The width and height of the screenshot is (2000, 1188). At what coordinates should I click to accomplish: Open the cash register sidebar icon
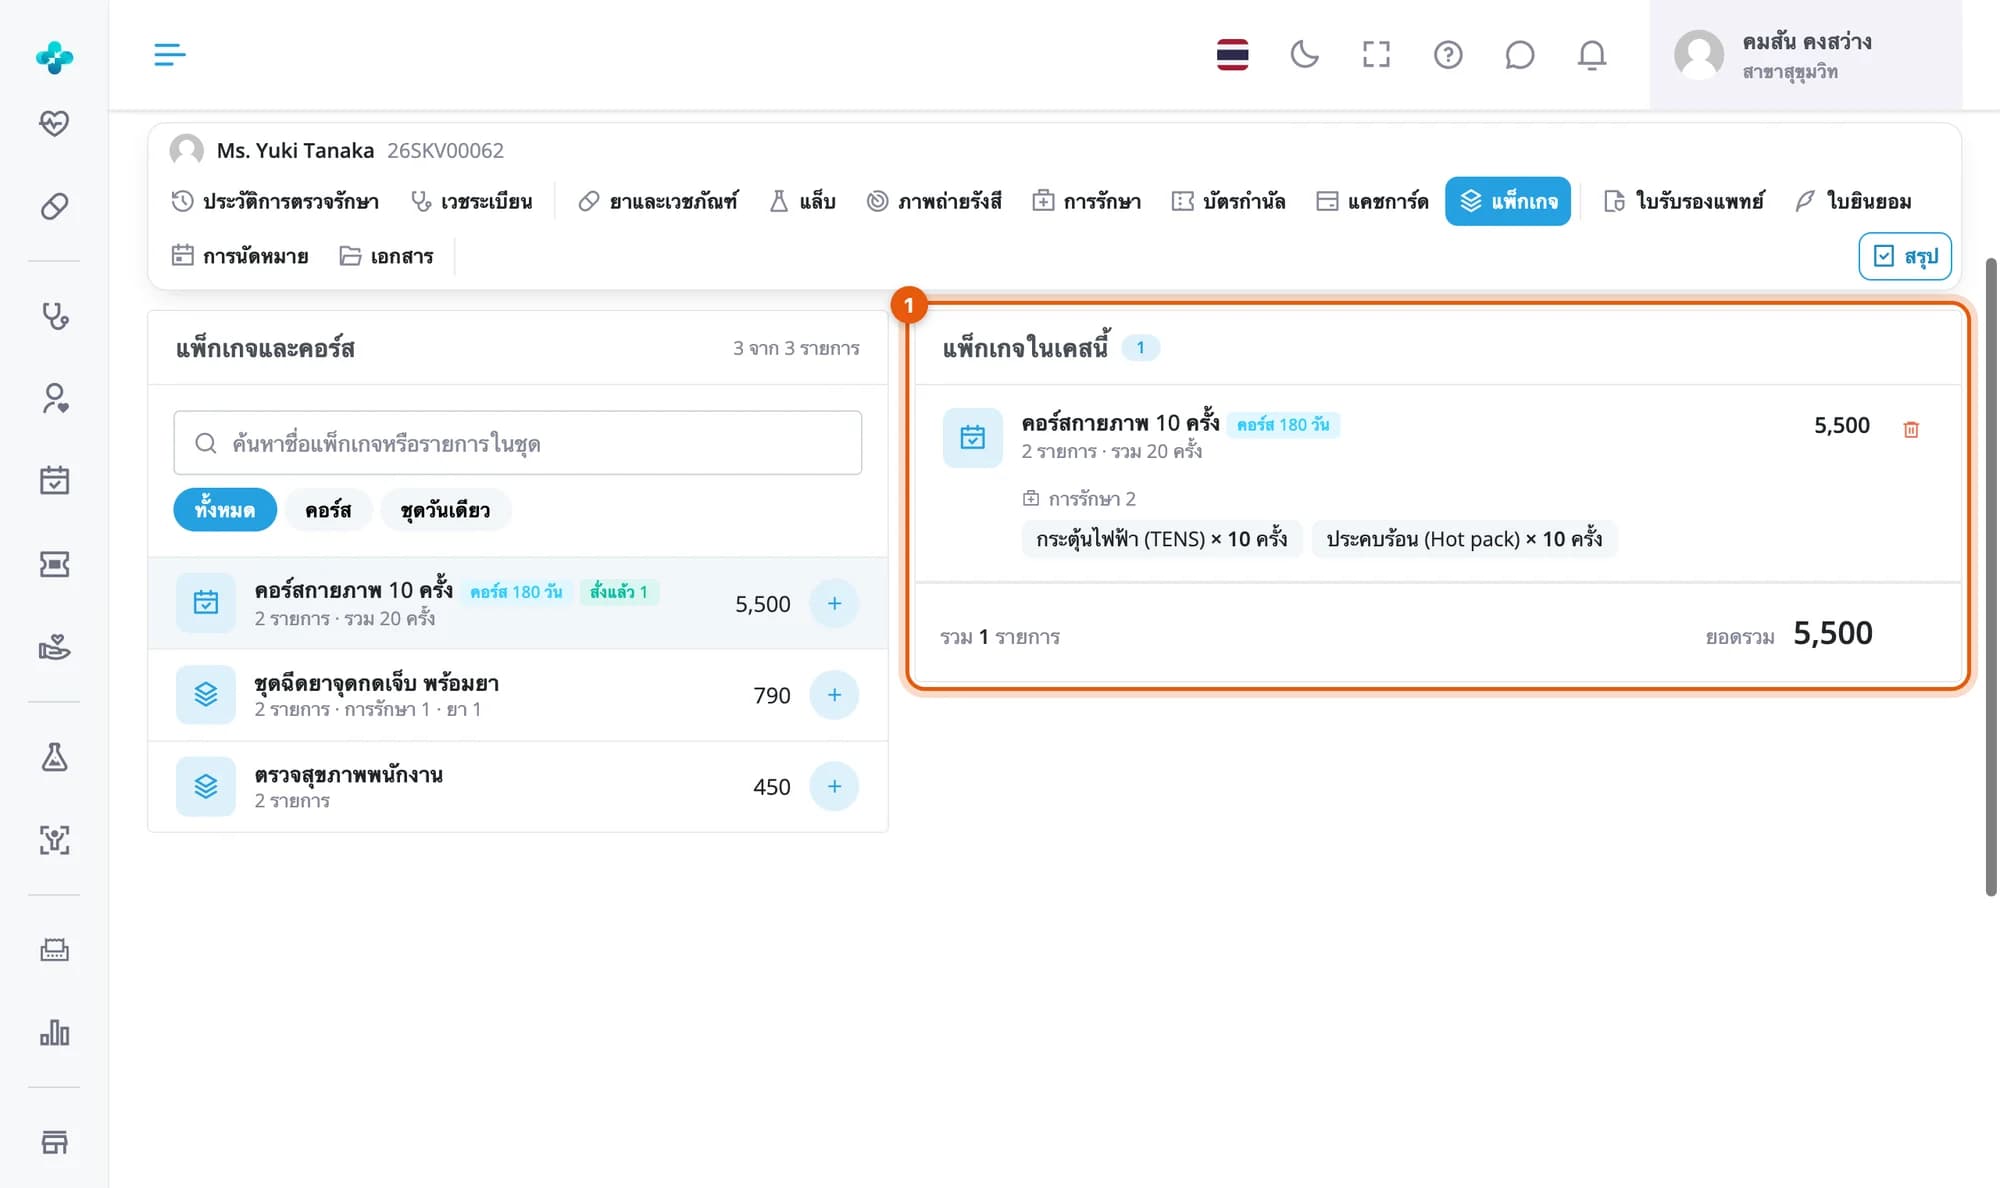(54, 950)
